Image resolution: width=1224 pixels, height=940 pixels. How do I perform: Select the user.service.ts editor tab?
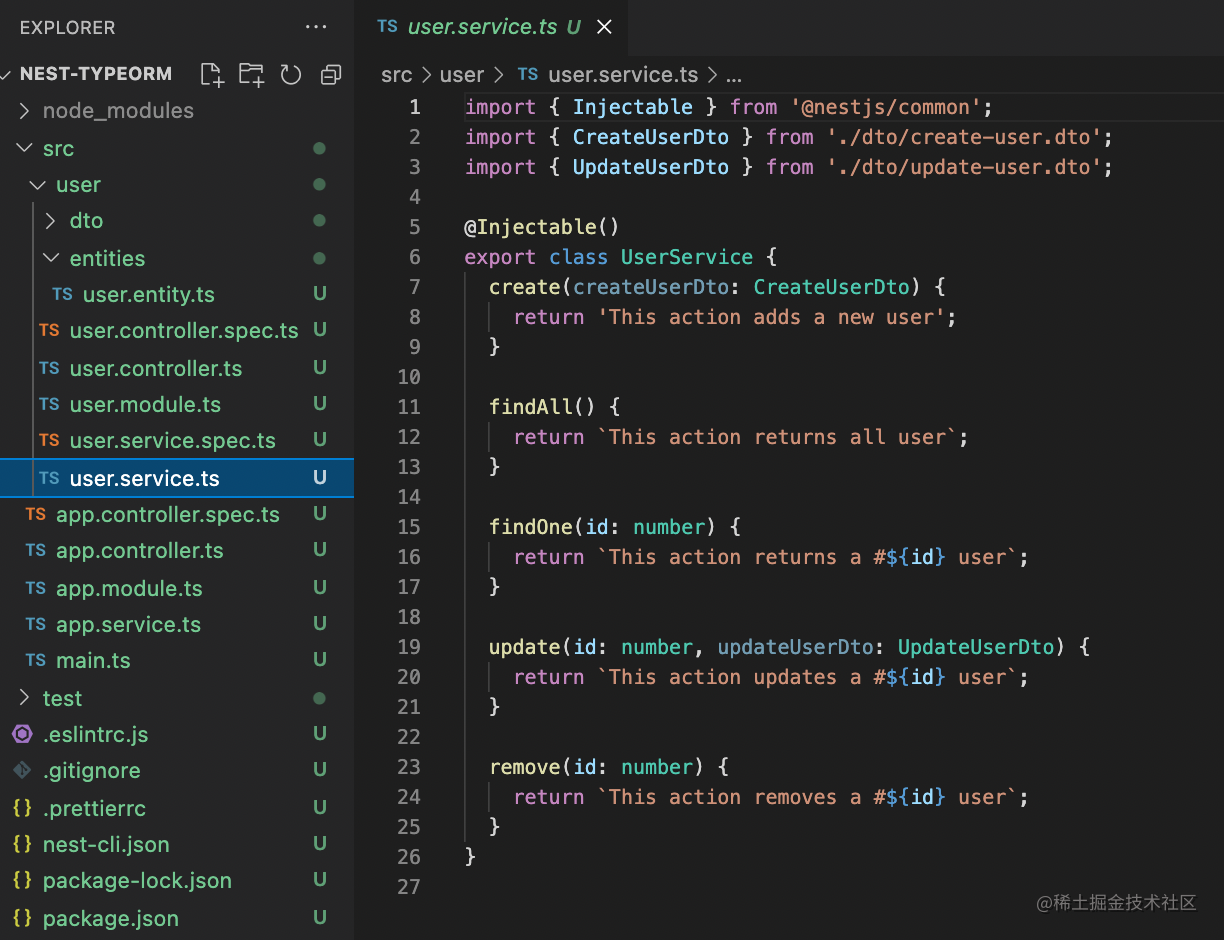pos(481,27)
